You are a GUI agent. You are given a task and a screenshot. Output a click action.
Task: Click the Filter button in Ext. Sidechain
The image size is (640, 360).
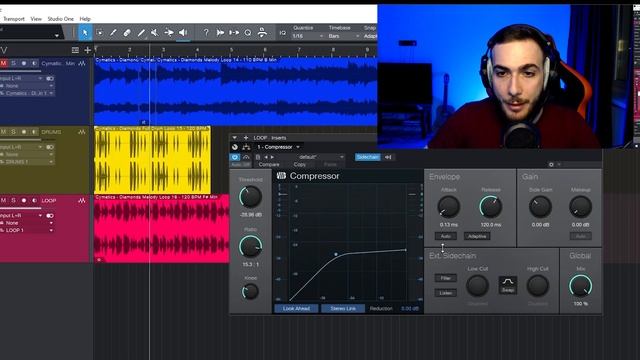click(x=445, y=278)
